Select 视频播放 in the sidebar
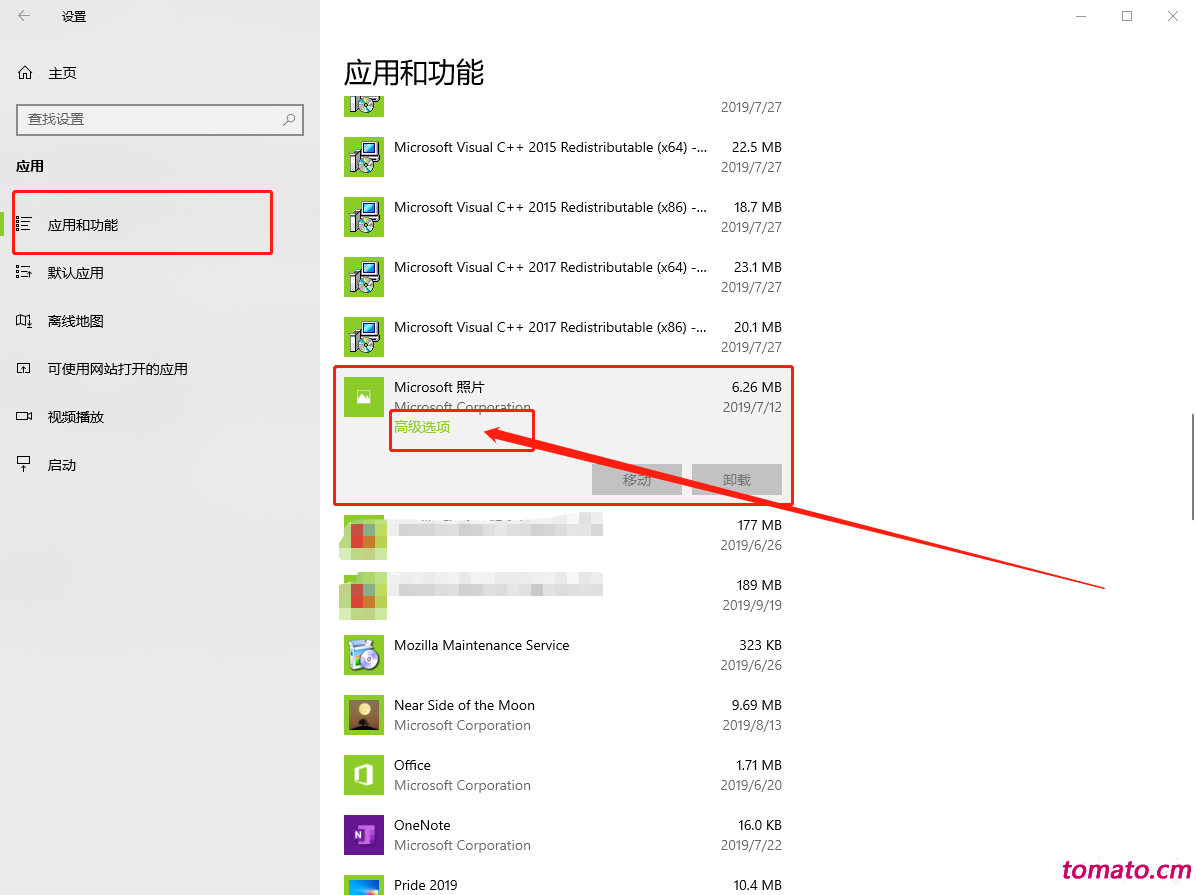 [76, 417]
